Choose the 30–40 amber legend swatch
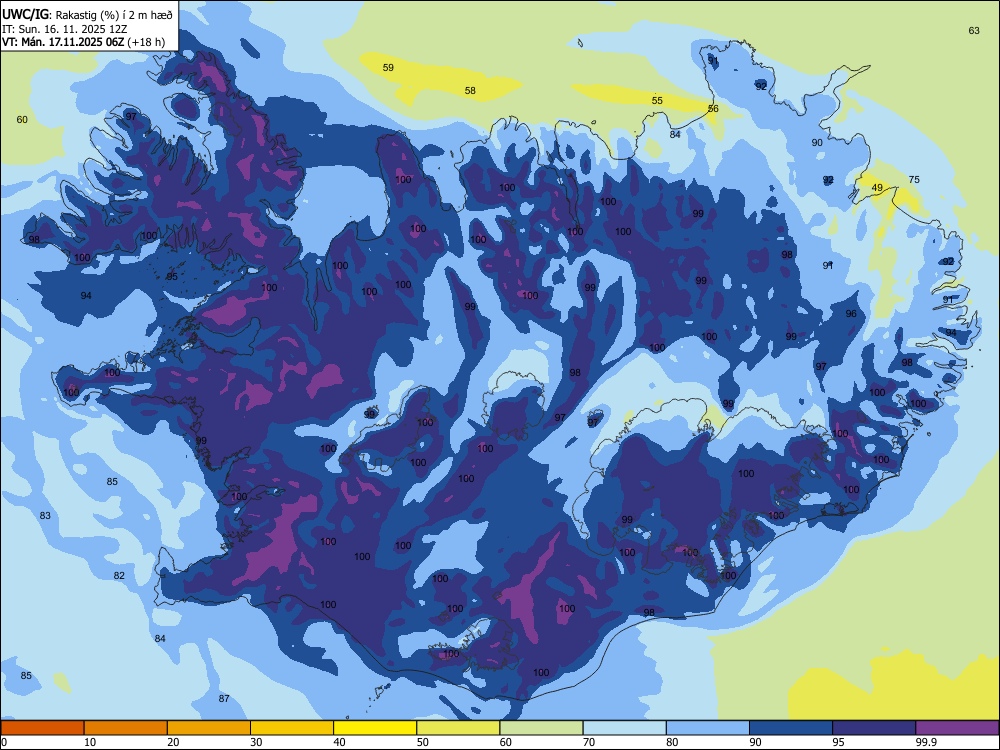 click(291, 728)
